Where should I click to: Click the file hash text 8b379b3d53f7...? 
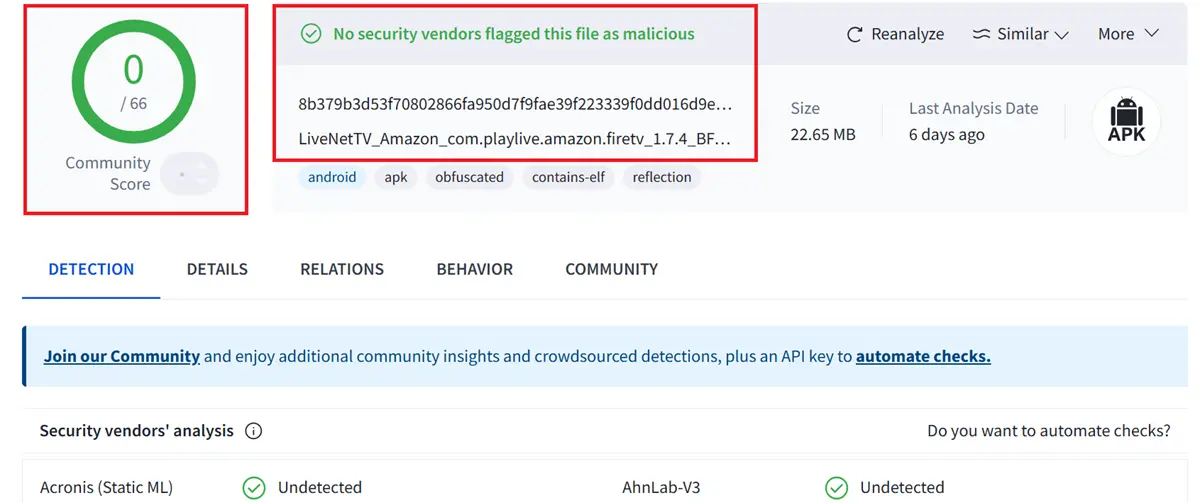pyautogui.click(x=515, y=104)
